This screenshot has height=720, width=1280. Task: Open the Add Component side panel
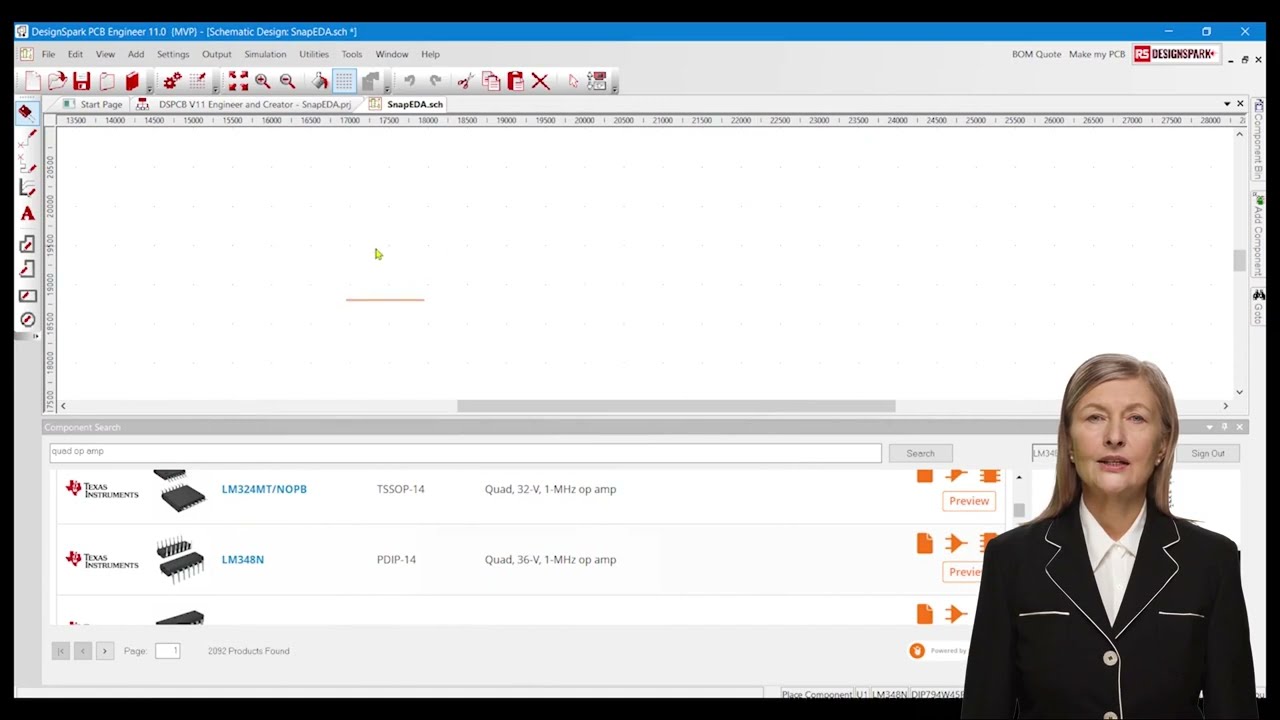[x=1258, y=236]
